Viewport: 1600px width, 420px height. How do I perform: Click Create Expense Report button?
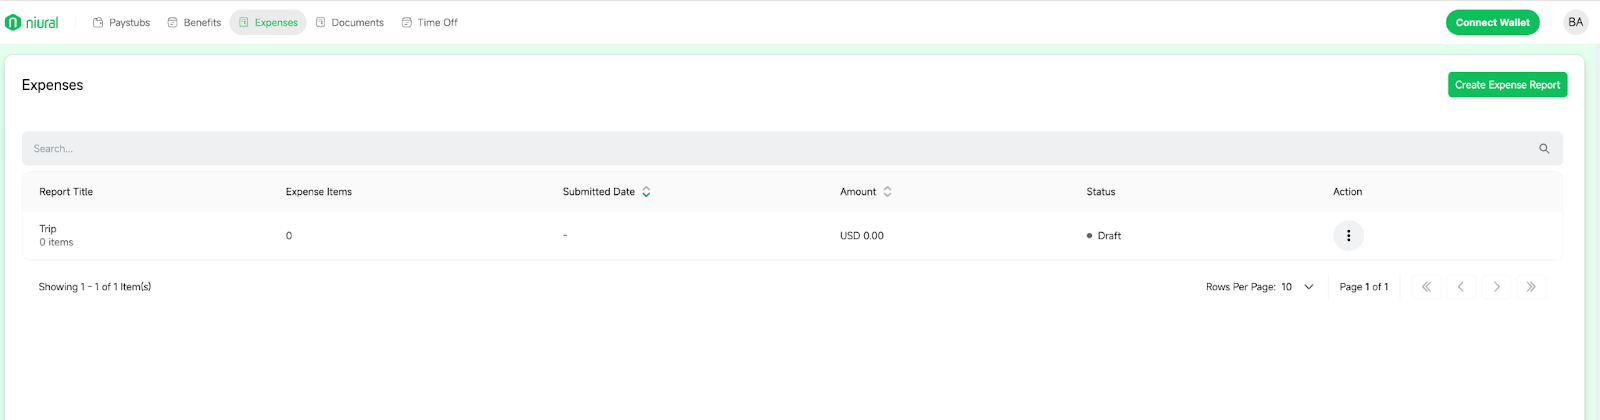1507,85
